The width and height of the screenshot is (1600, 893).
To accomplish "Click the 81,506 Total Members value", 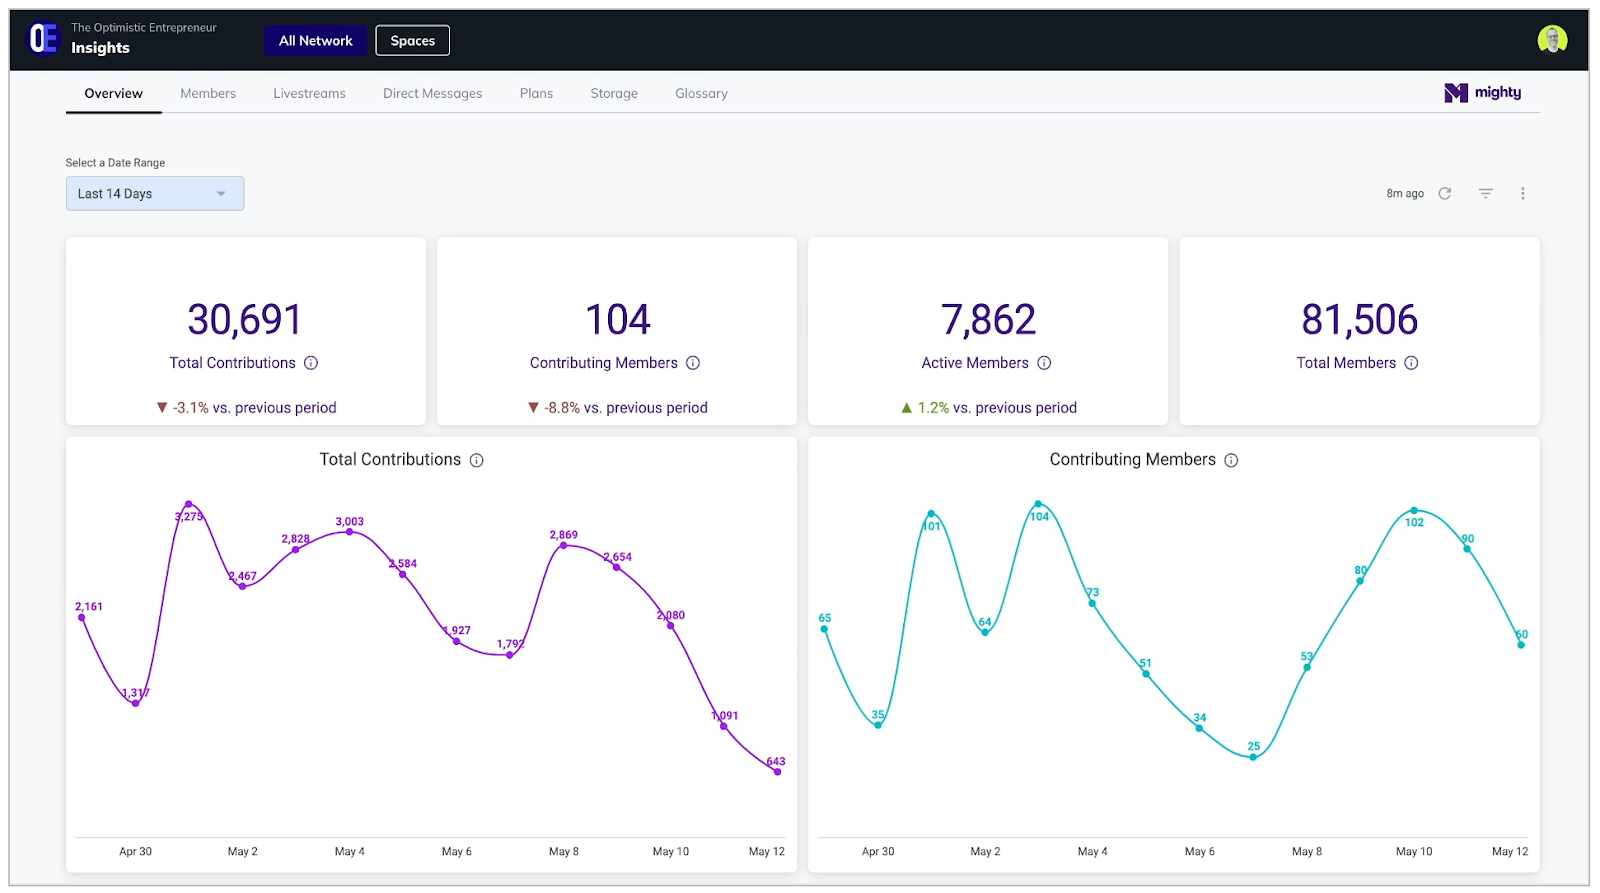I will (1359, 320).
